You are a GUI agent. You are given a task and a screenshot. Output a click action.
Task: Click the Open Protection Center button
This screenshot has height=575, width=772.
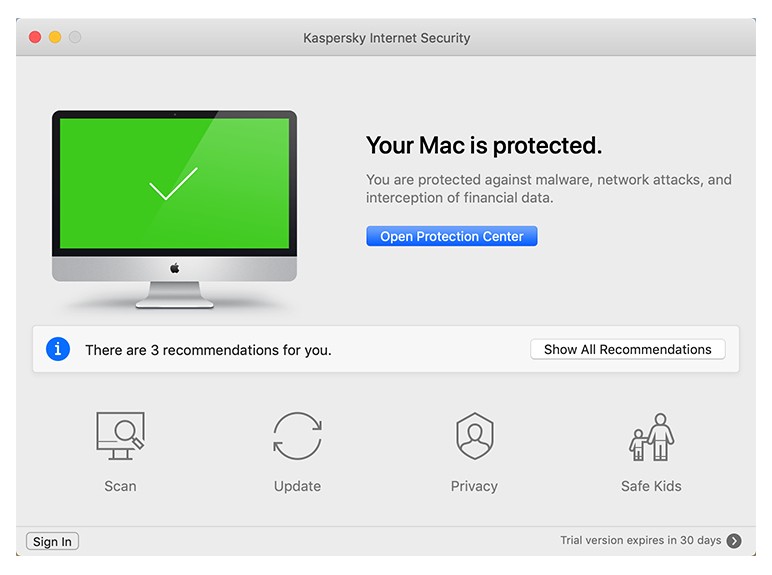[x=452, y=236]
